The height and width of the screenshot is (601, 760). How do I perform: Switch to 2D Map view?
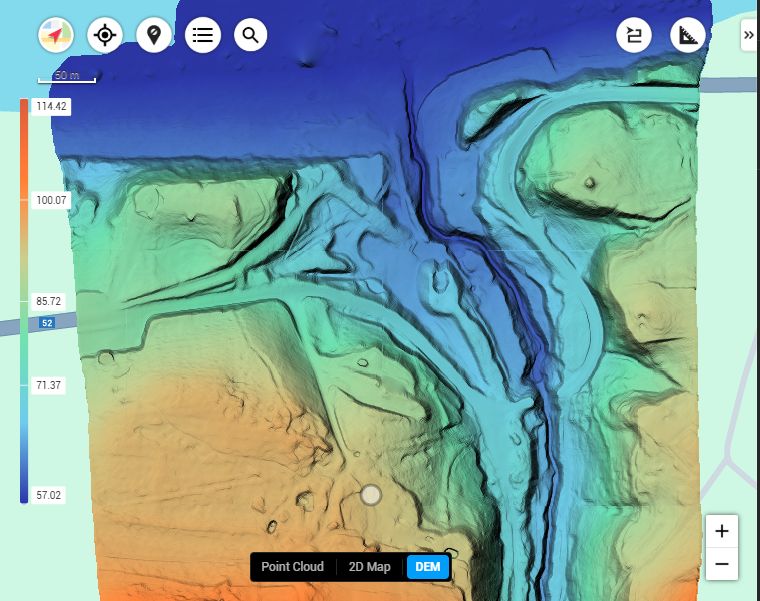(369, 567)
